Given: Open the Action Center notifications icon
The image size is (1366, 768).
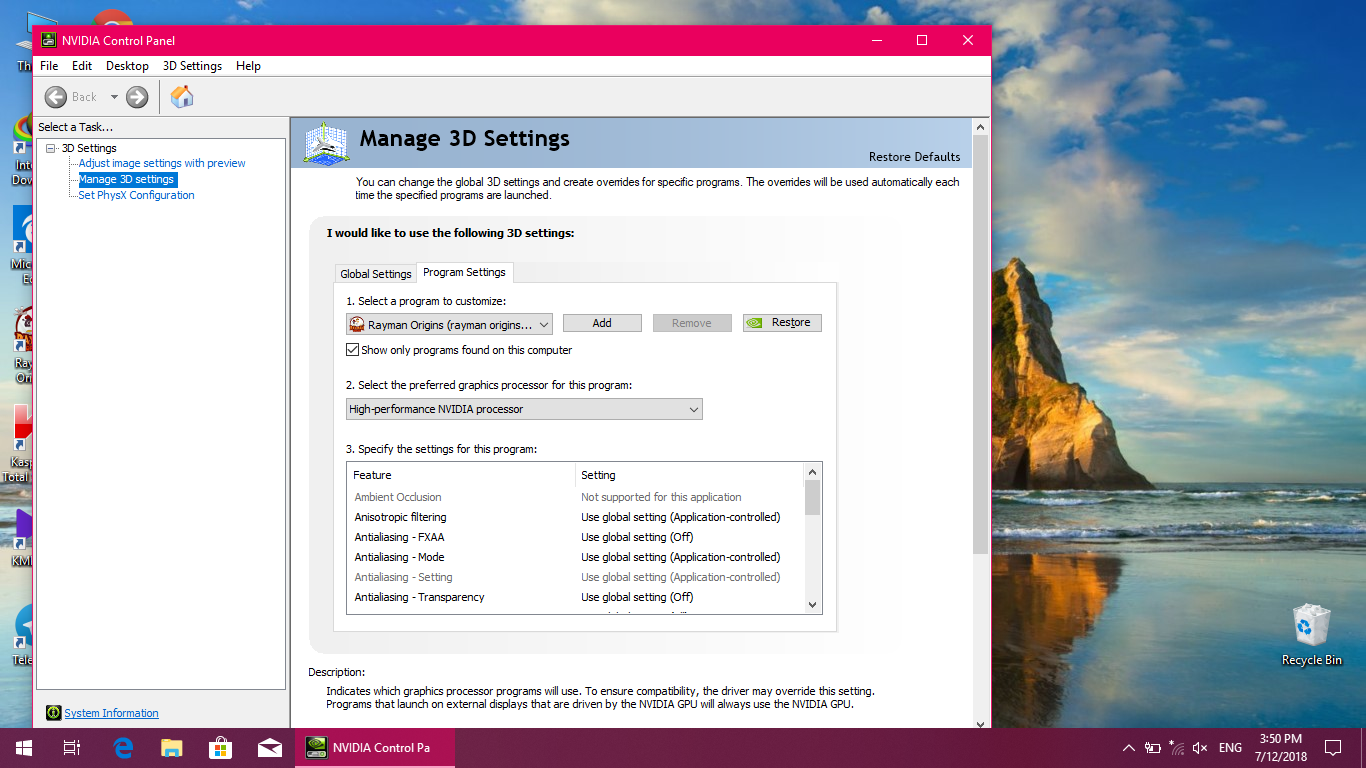Looking at the screenshot, I should pos(1333,747).
